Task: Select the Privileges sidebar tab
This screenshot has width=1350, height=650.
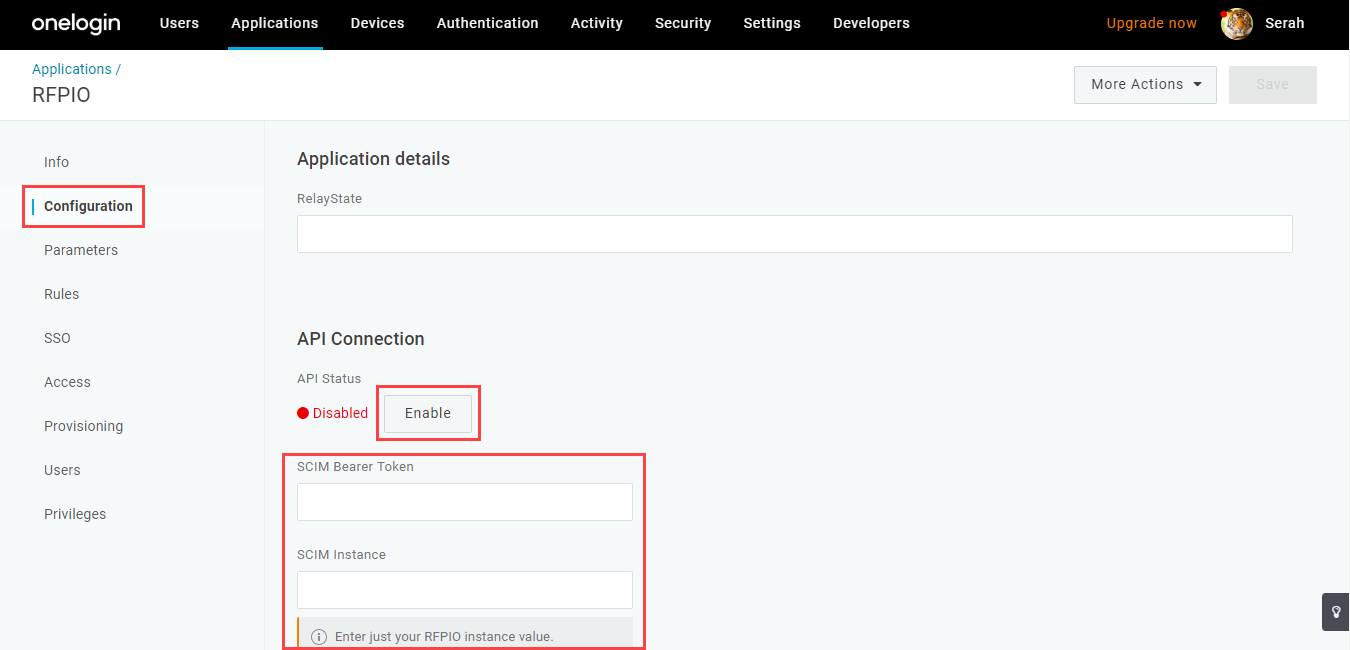Action: click(x=75, y=514)
